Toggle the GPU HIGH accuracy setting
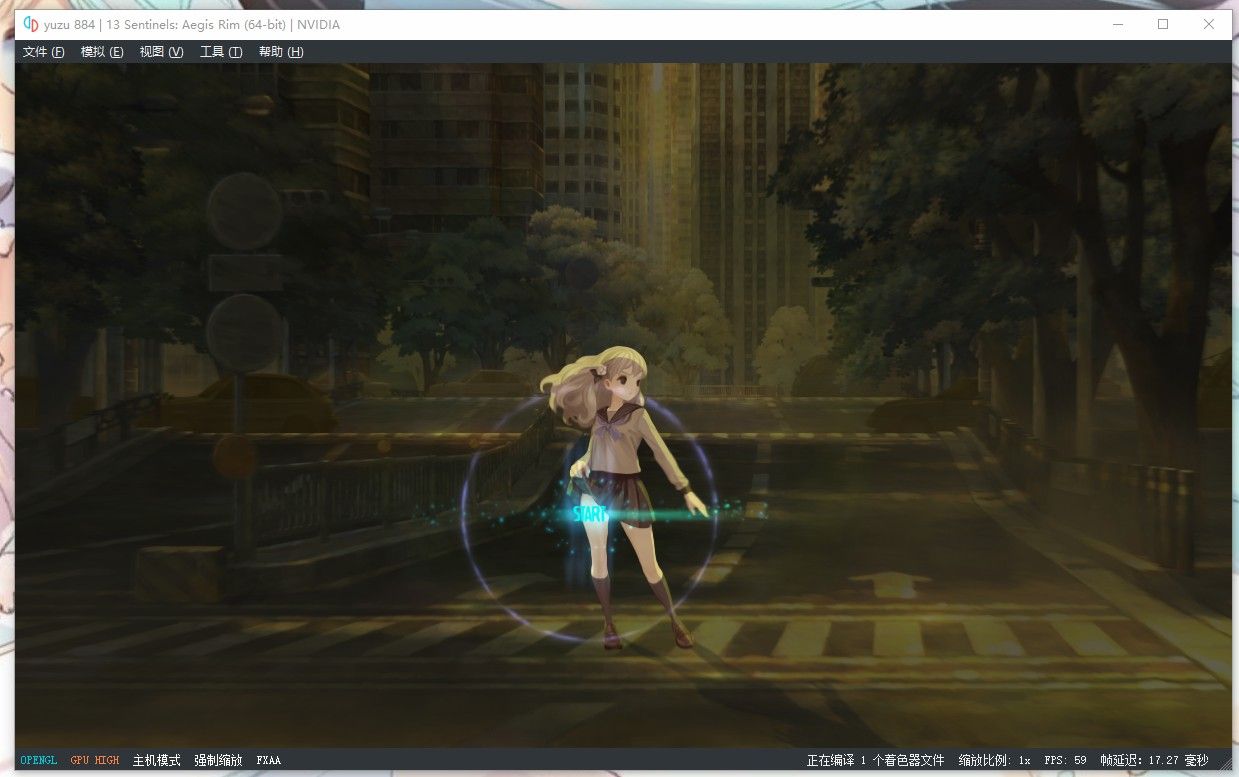 (x=94, y=761)
